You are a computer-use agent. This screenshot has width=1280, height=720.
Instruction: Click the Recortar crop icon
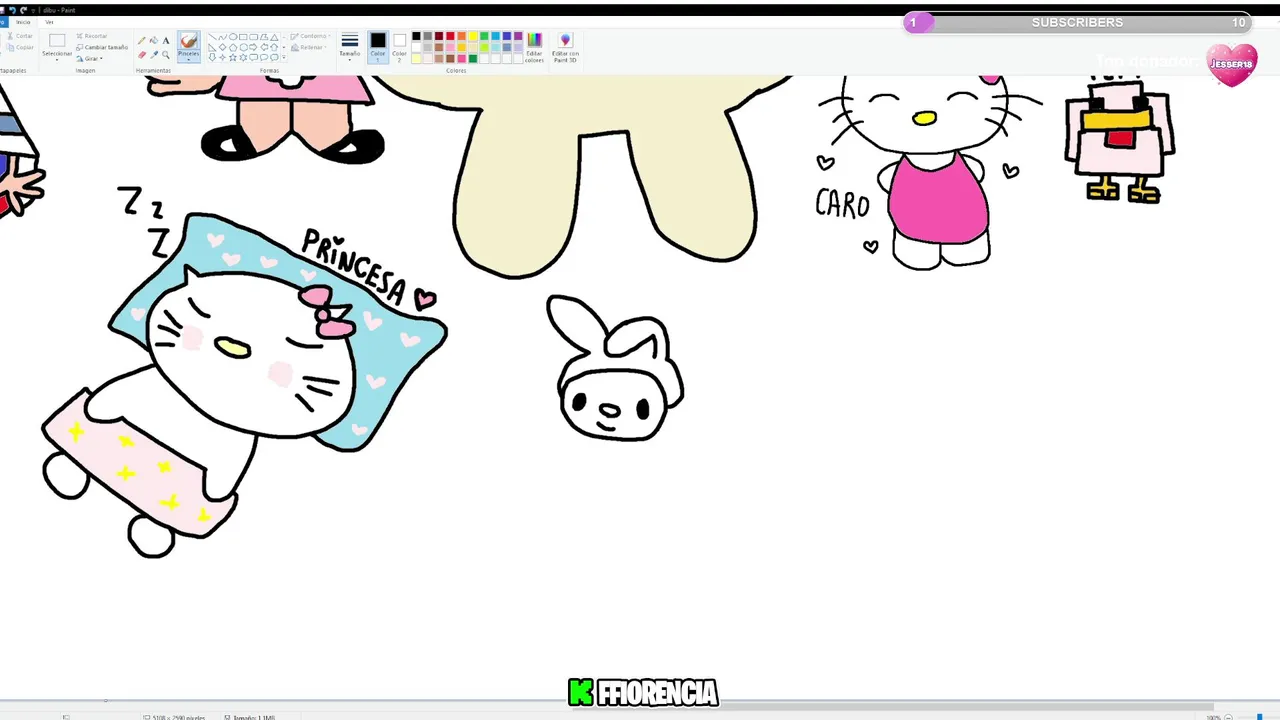(80, 36)
